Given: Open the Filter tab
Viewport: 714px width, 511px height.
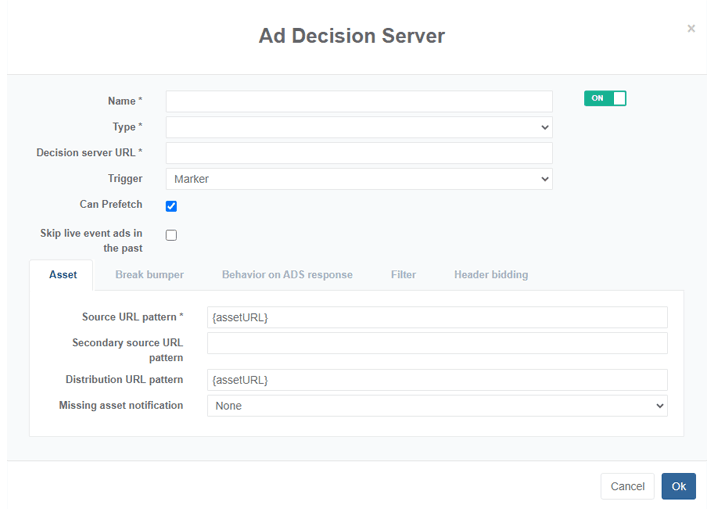Looking at the screenshot, I should pyautogui.click(x=403, y=275).
